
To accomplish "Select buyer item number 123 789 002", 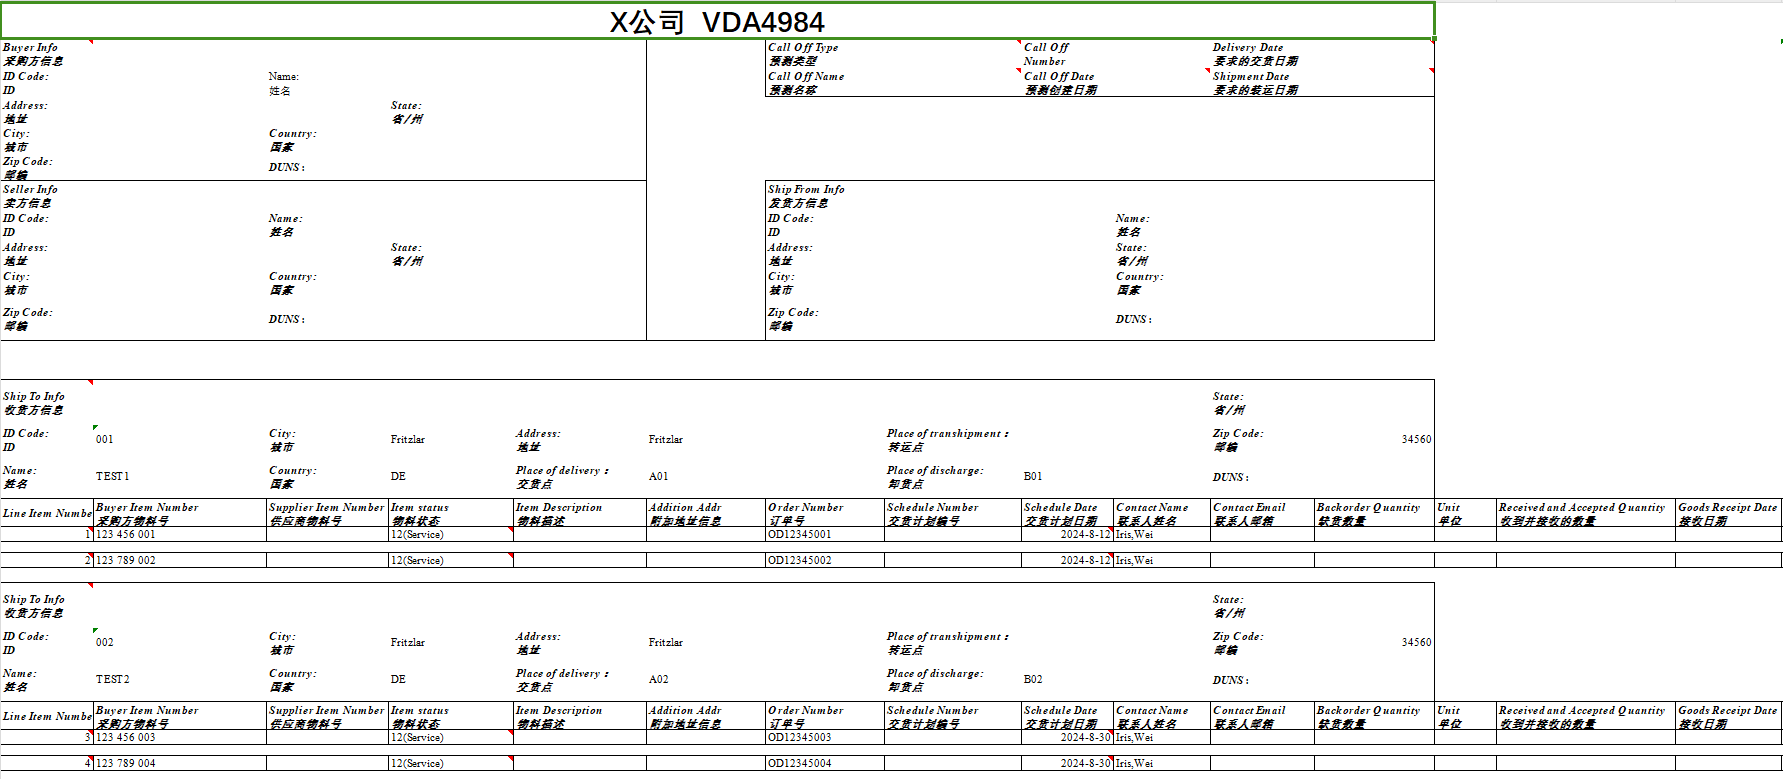I will point(126,561).
